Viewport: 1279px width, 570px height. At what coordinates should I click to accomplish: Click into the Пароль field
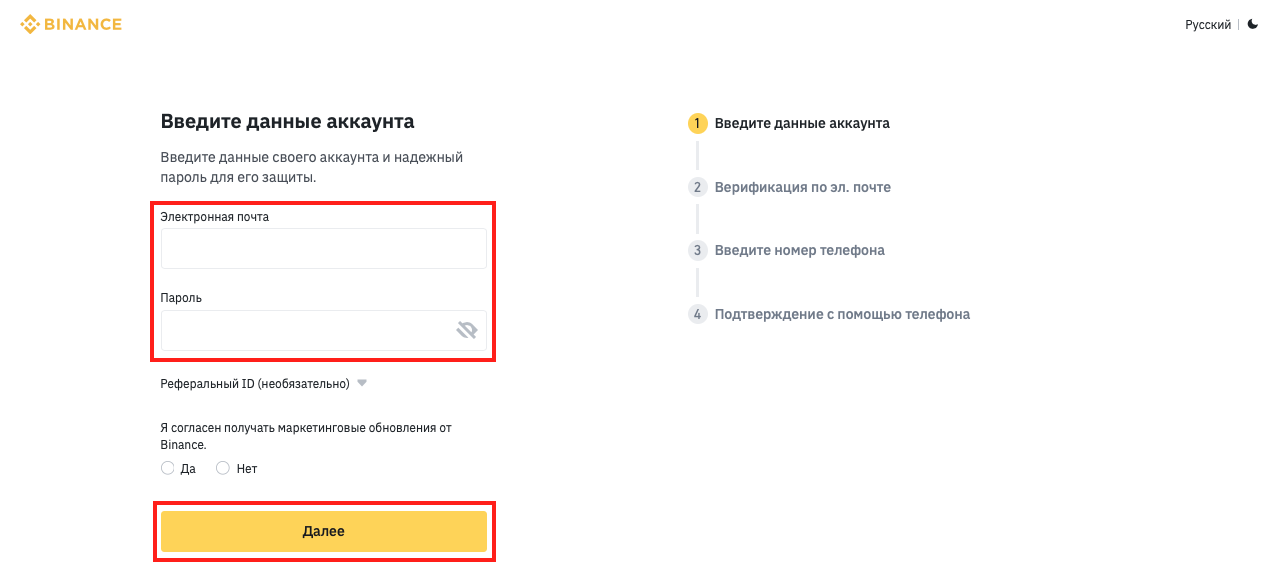[x=305, y=330]
